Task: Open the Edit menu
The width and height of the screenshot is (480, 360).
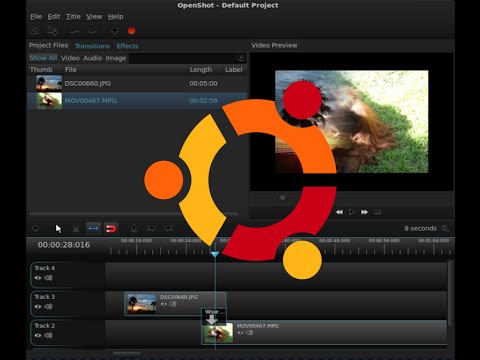Action: click(x=54, y=17)
